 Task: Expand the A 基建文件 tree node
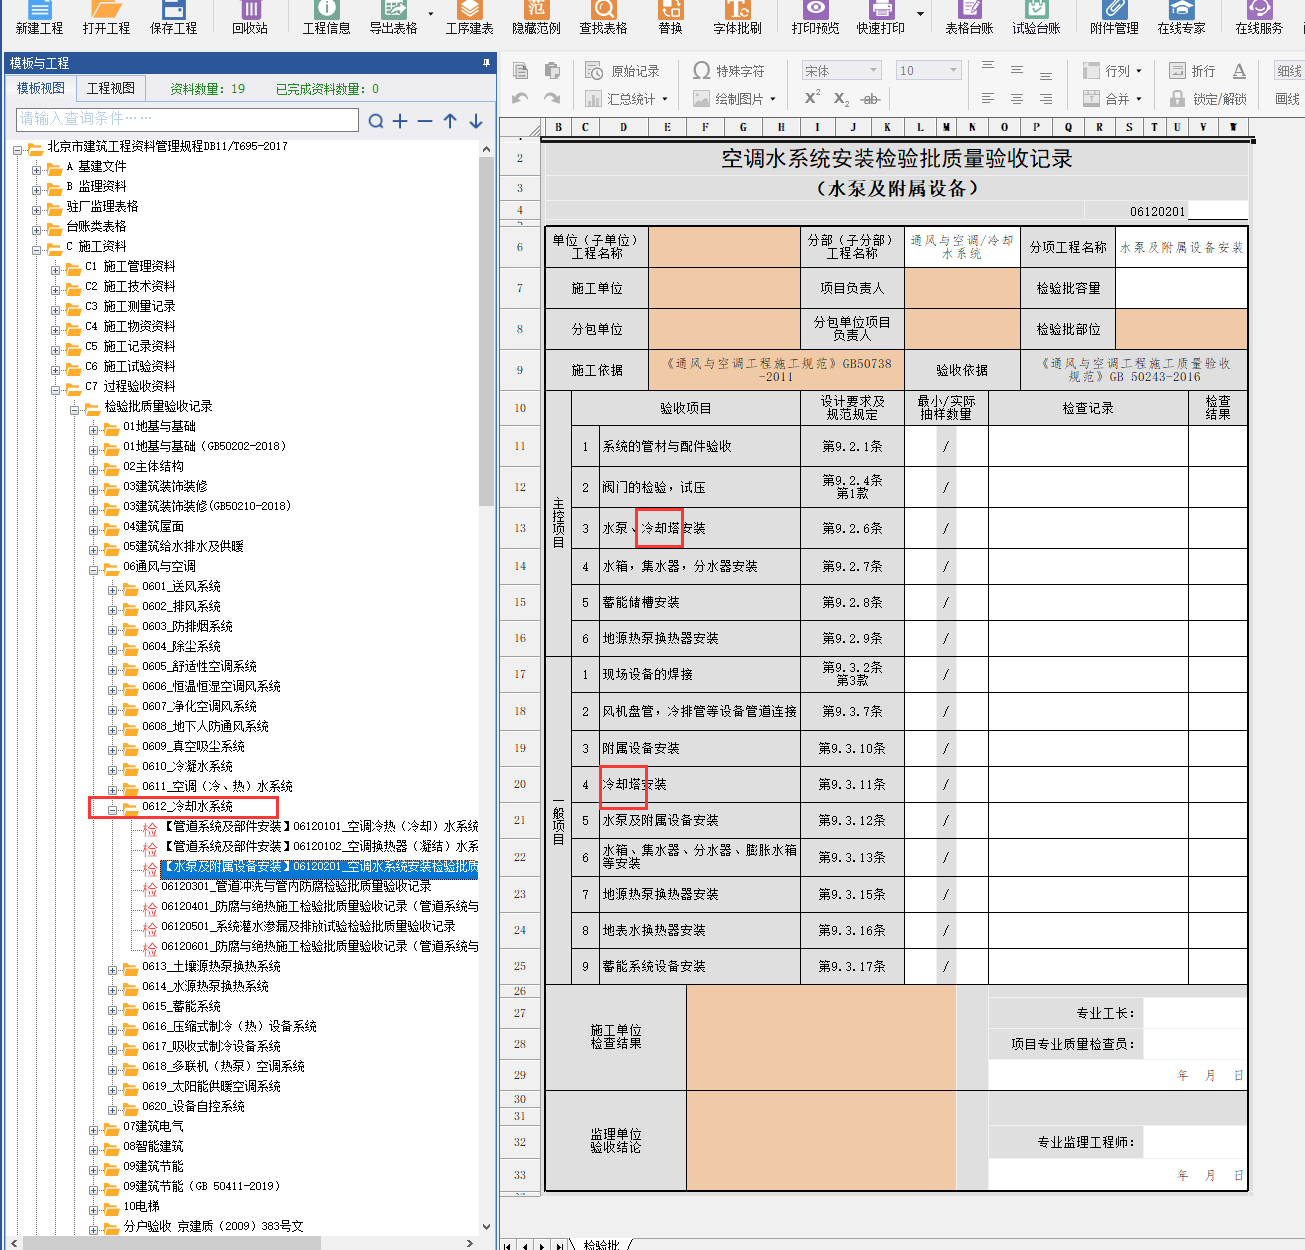[x=37, y=169]
